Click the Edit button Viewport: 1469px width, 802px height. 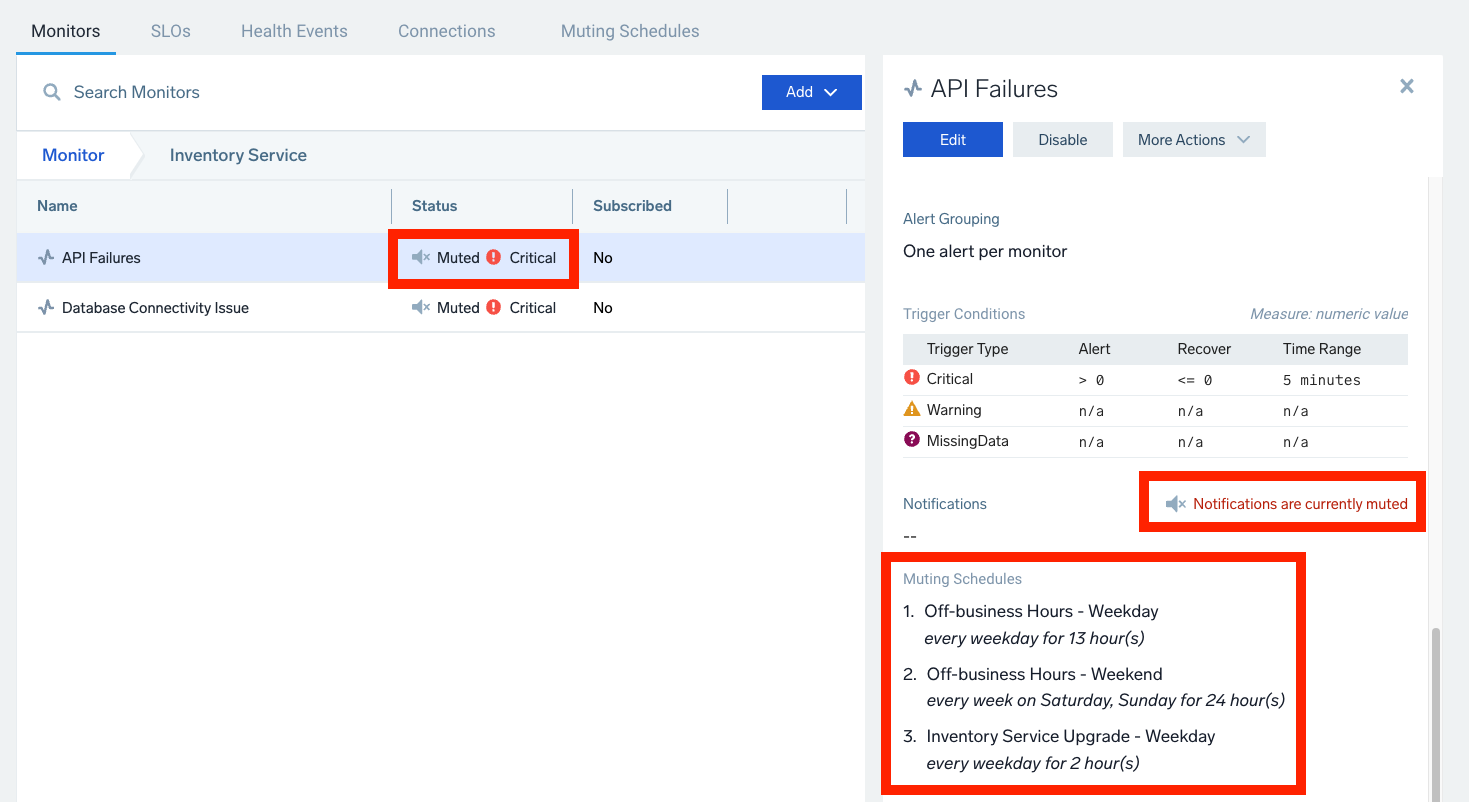click(952, 140)
